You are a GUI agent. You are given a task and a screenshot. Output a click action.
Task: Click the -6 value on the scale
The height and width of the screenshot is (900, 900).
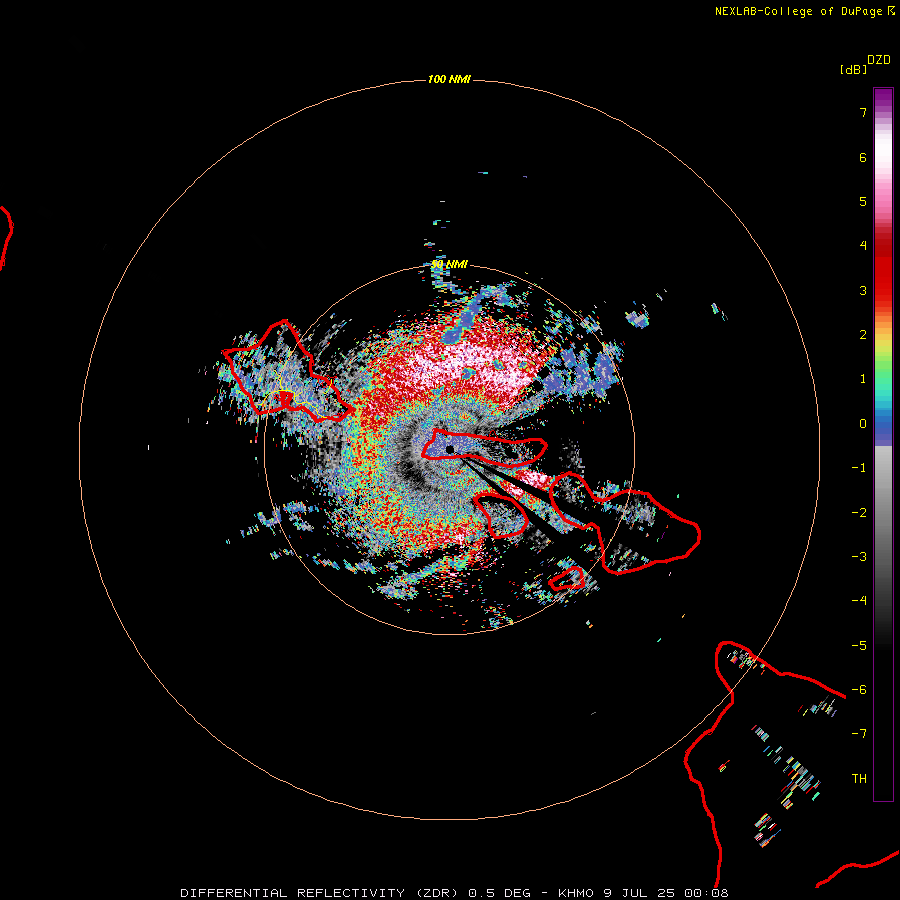coord(859,690)
